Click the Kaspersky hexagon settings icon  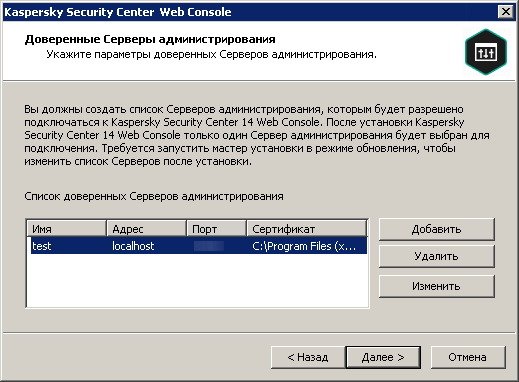[x=486, y=52]
